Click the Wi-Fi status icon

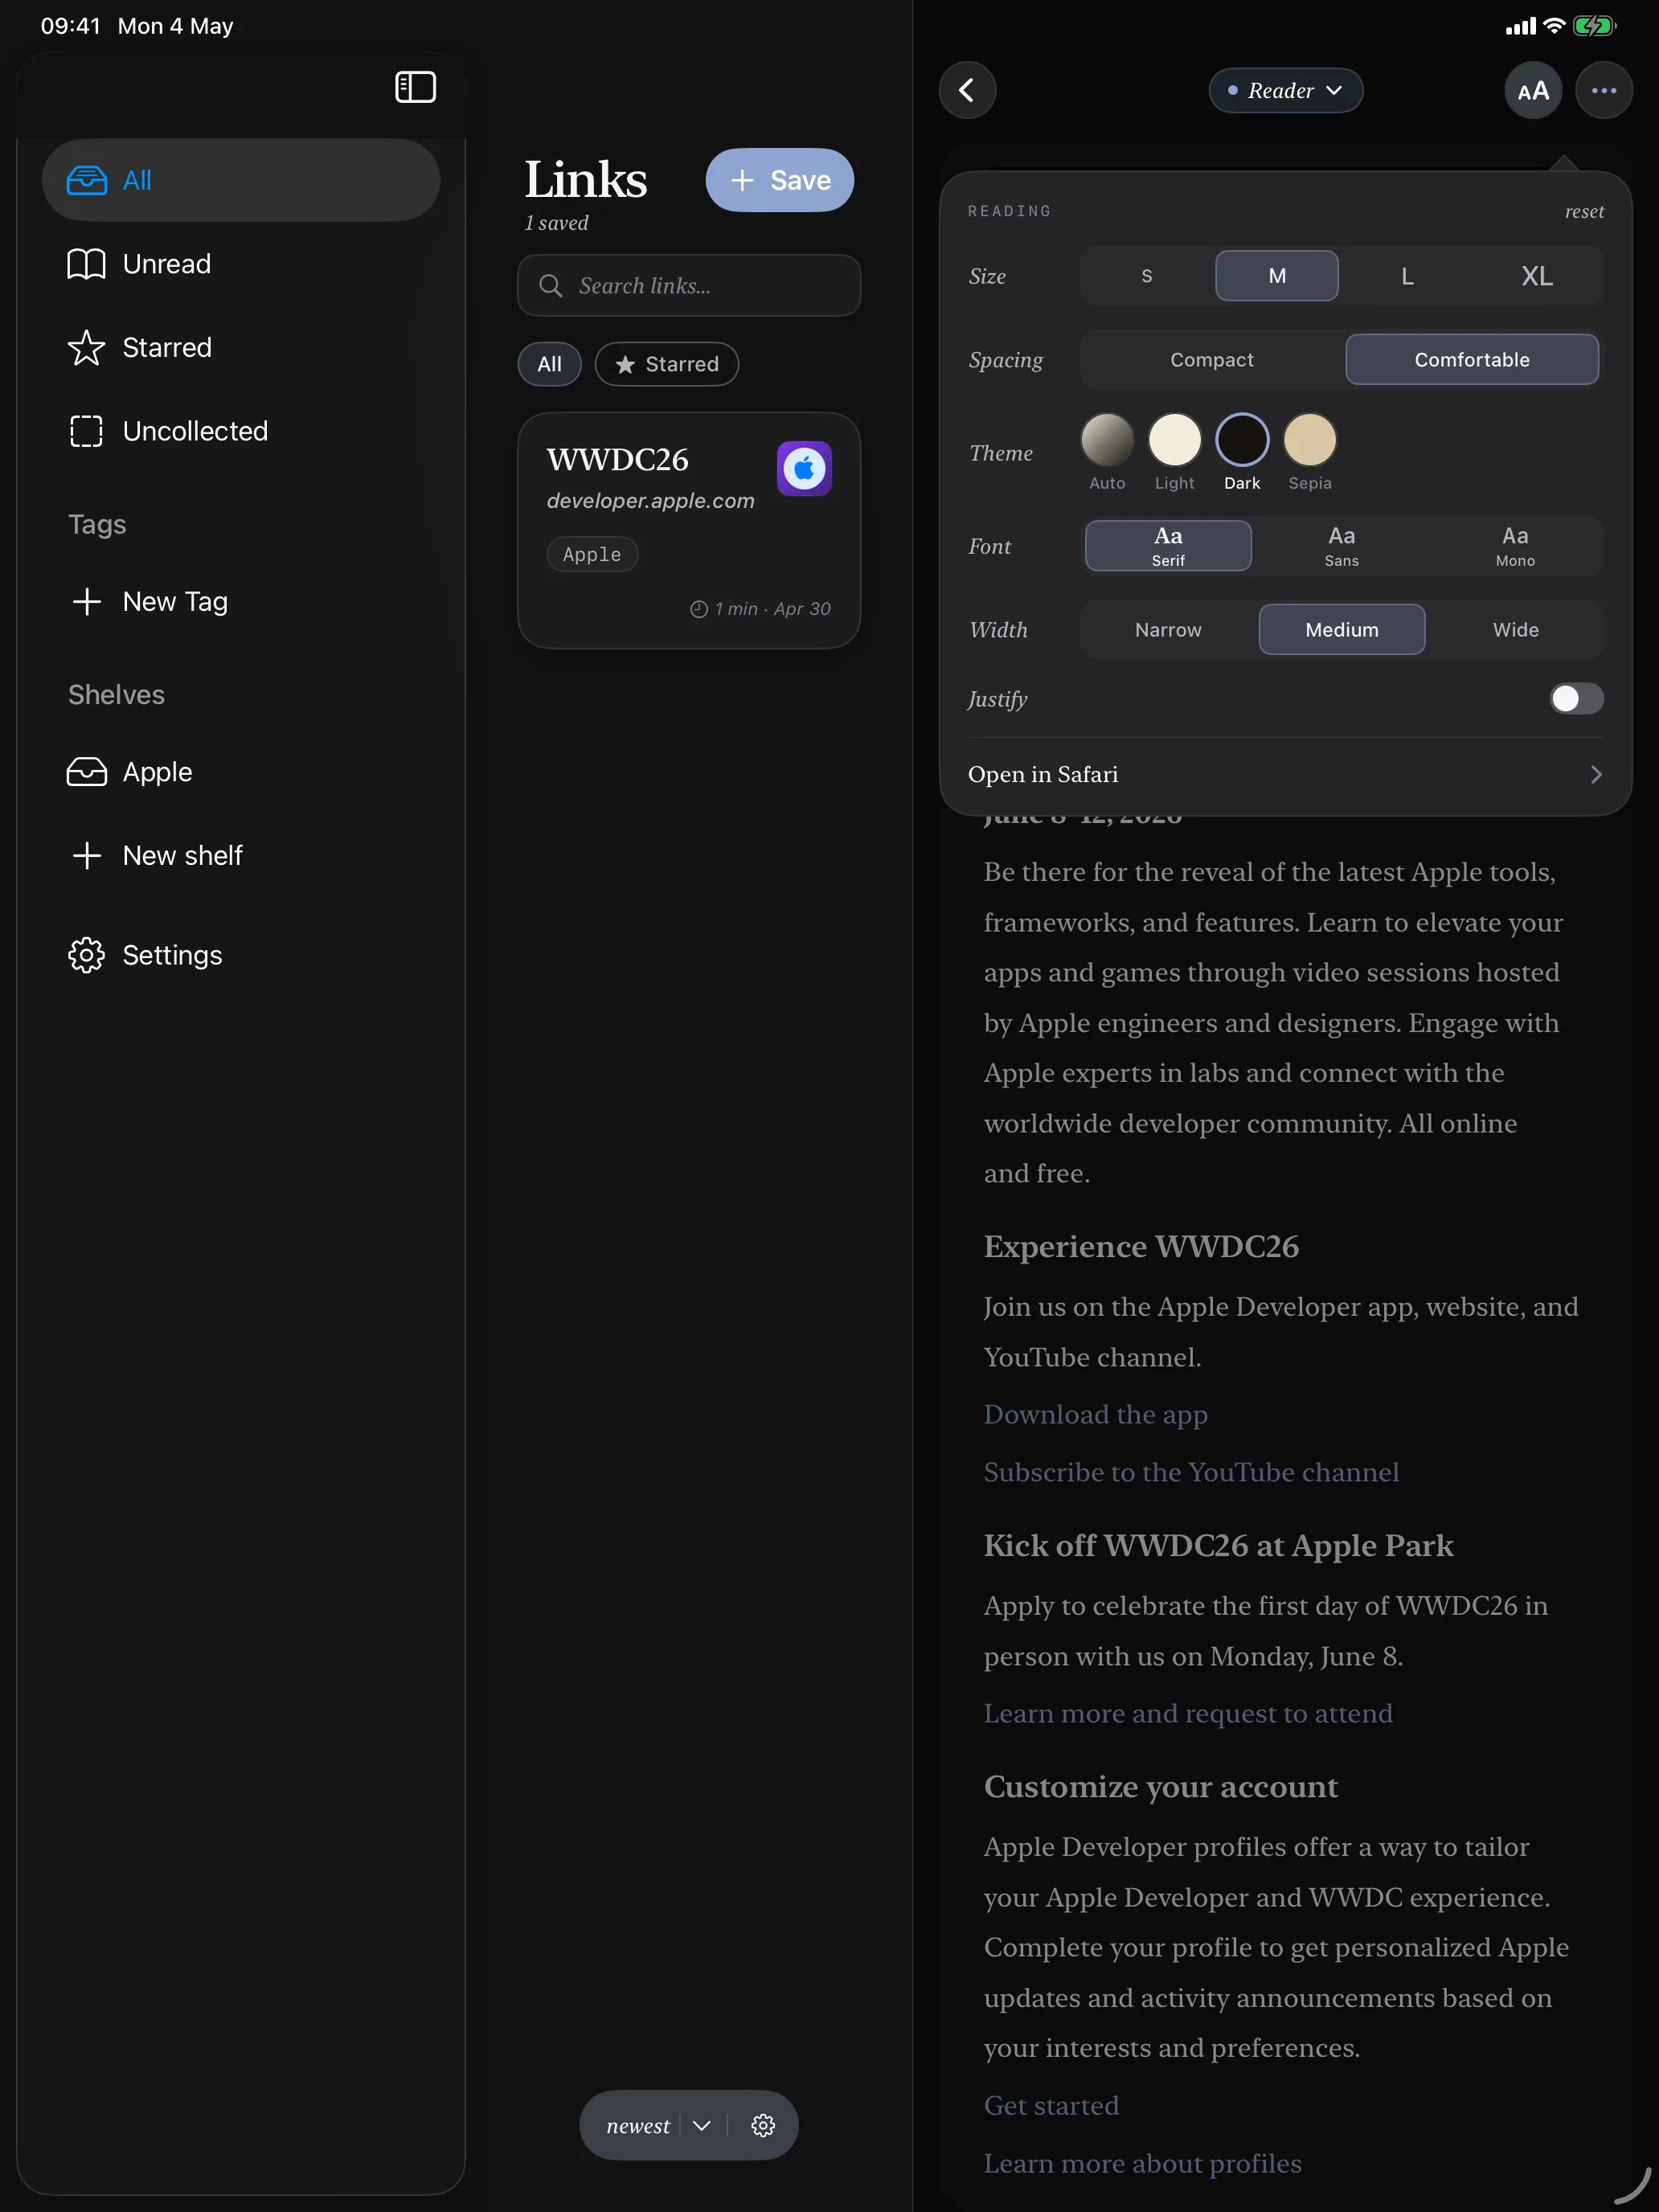1554,26
